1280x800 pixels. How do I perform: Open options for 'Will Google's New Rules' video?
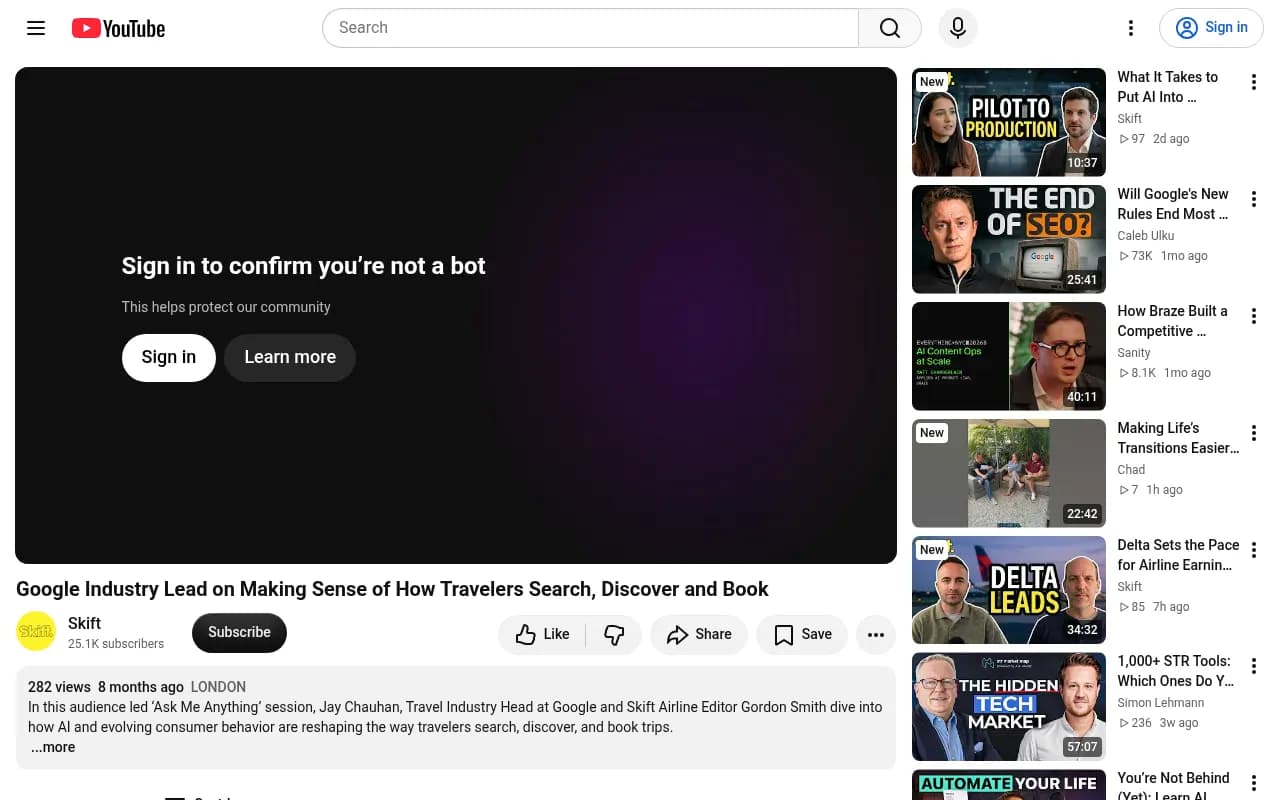tap(1253, 199)
